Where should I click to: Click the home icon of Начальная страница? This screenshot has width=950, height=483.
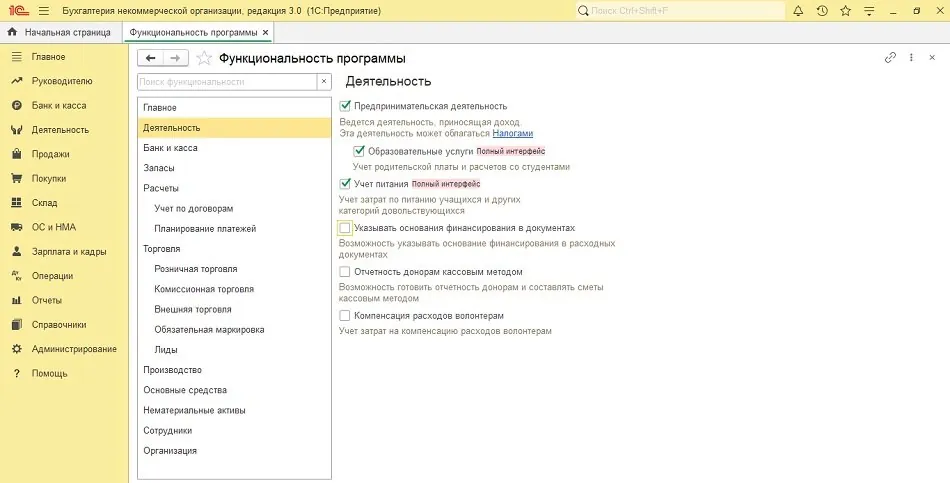point(12,32)
